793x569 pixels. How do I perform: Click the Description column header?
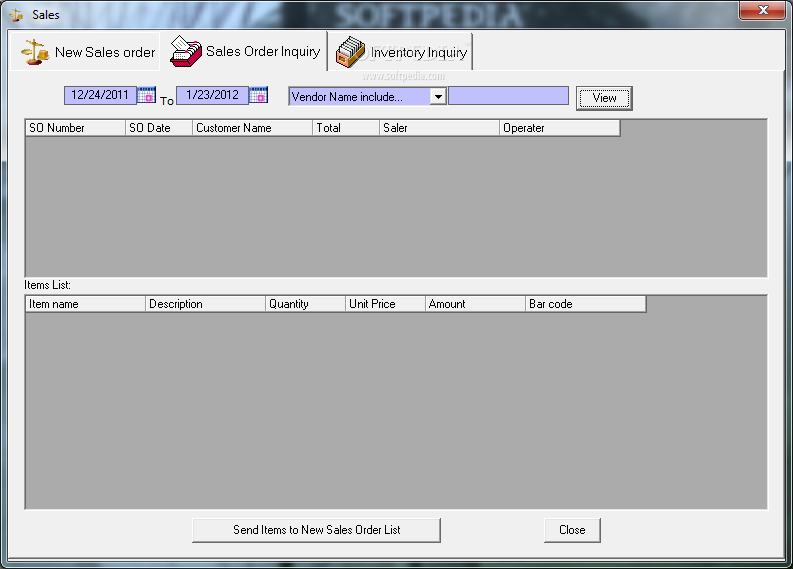[205, 304]
